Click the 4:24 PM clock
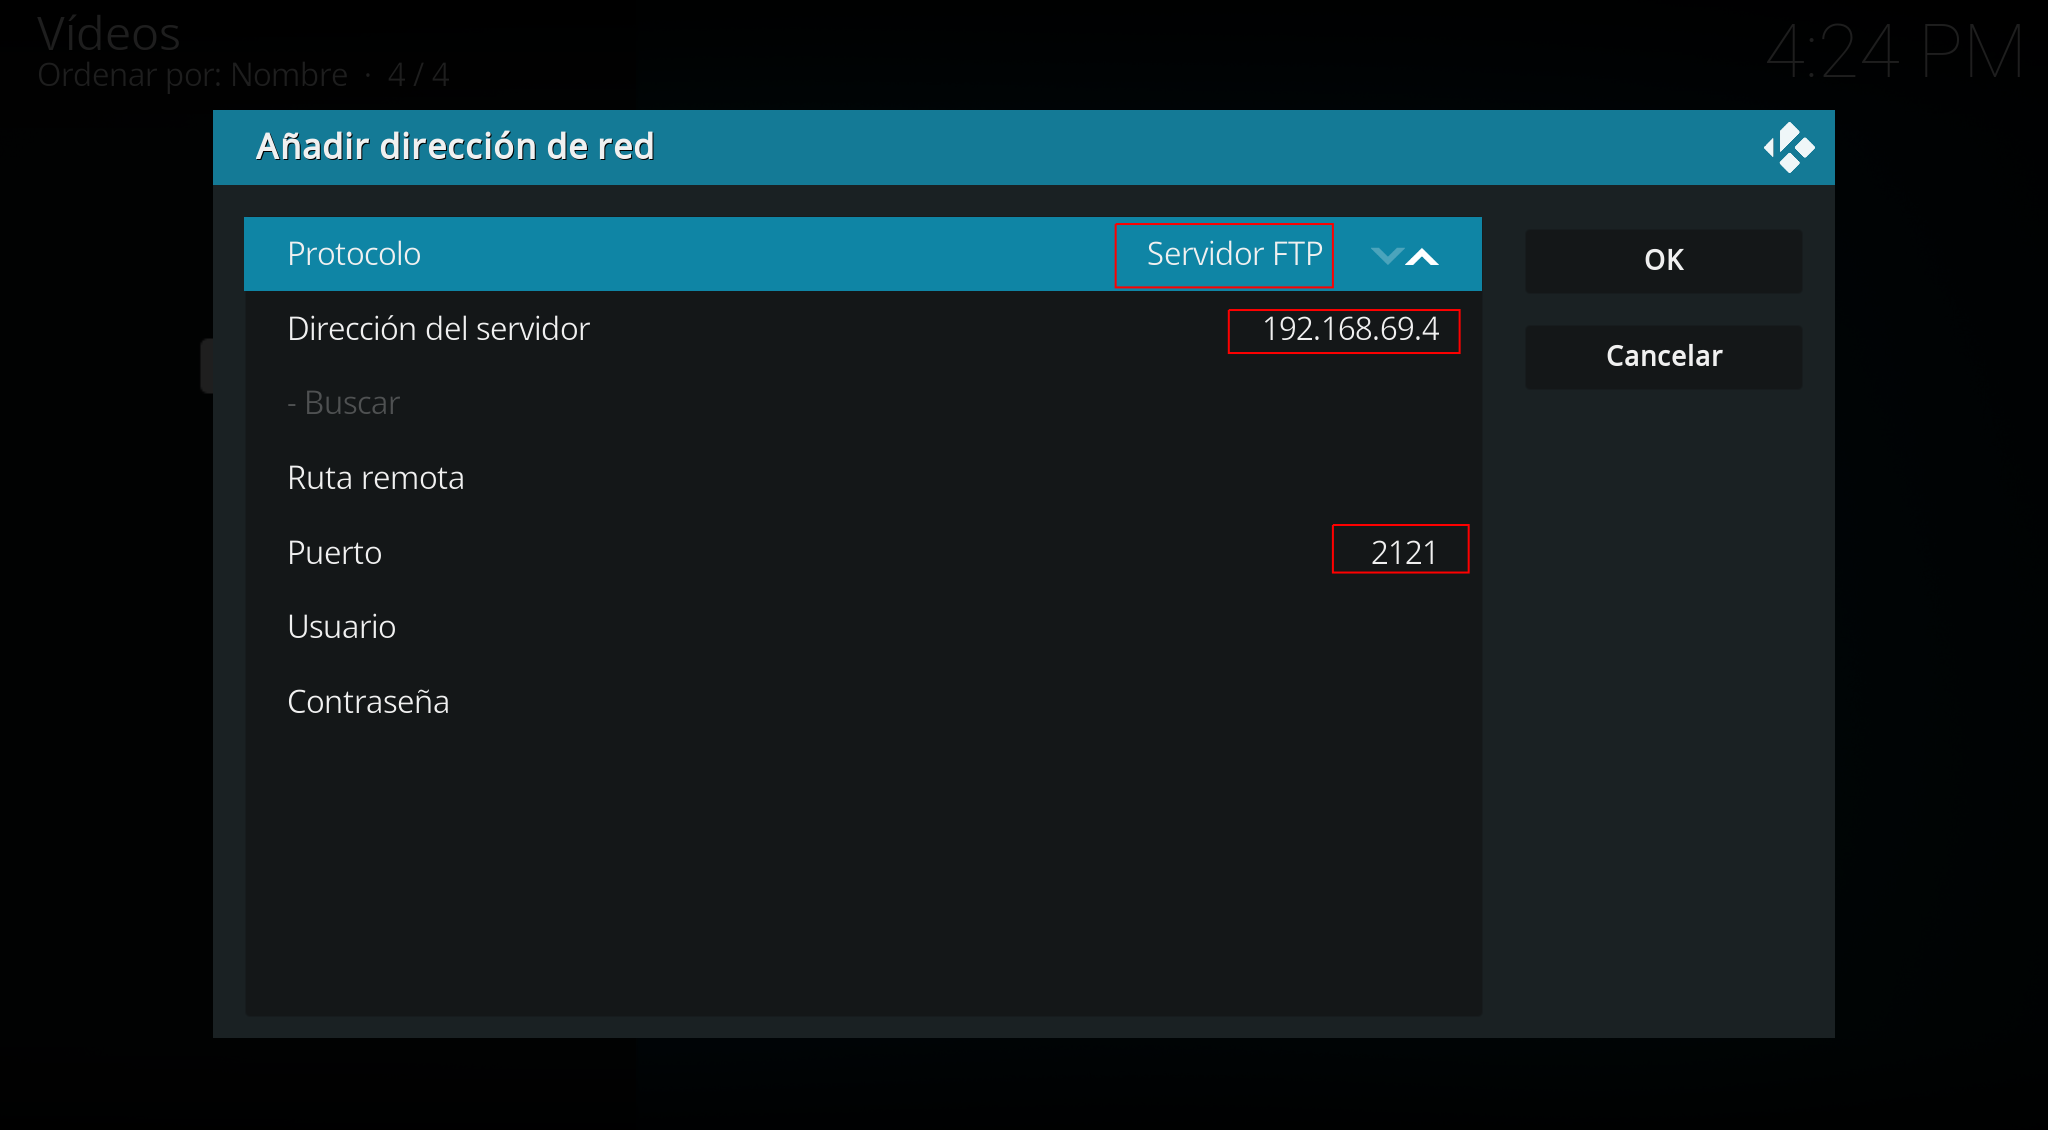 pos(1895,52)
